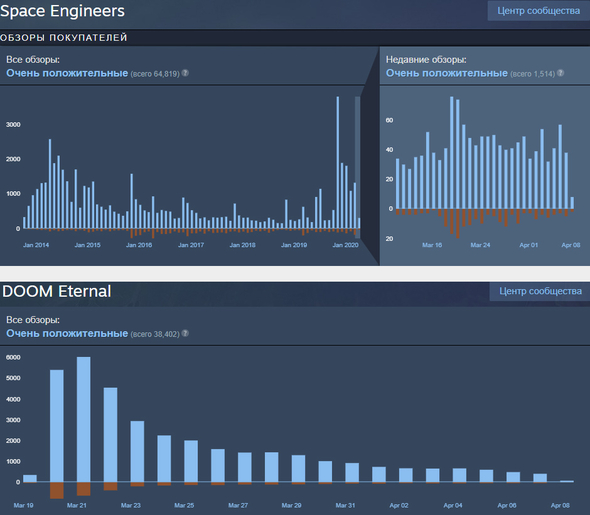Click the Space Engineers game title
This screenshot has width=590, height=515.
point(62,11)
